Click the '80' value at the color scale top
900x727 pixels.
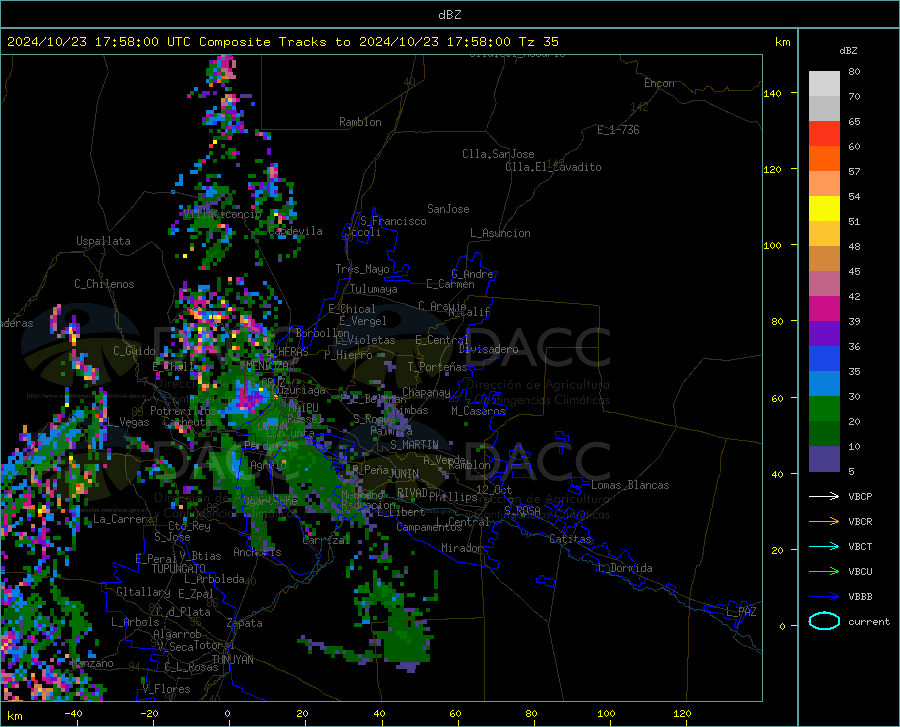click(854, 71)
